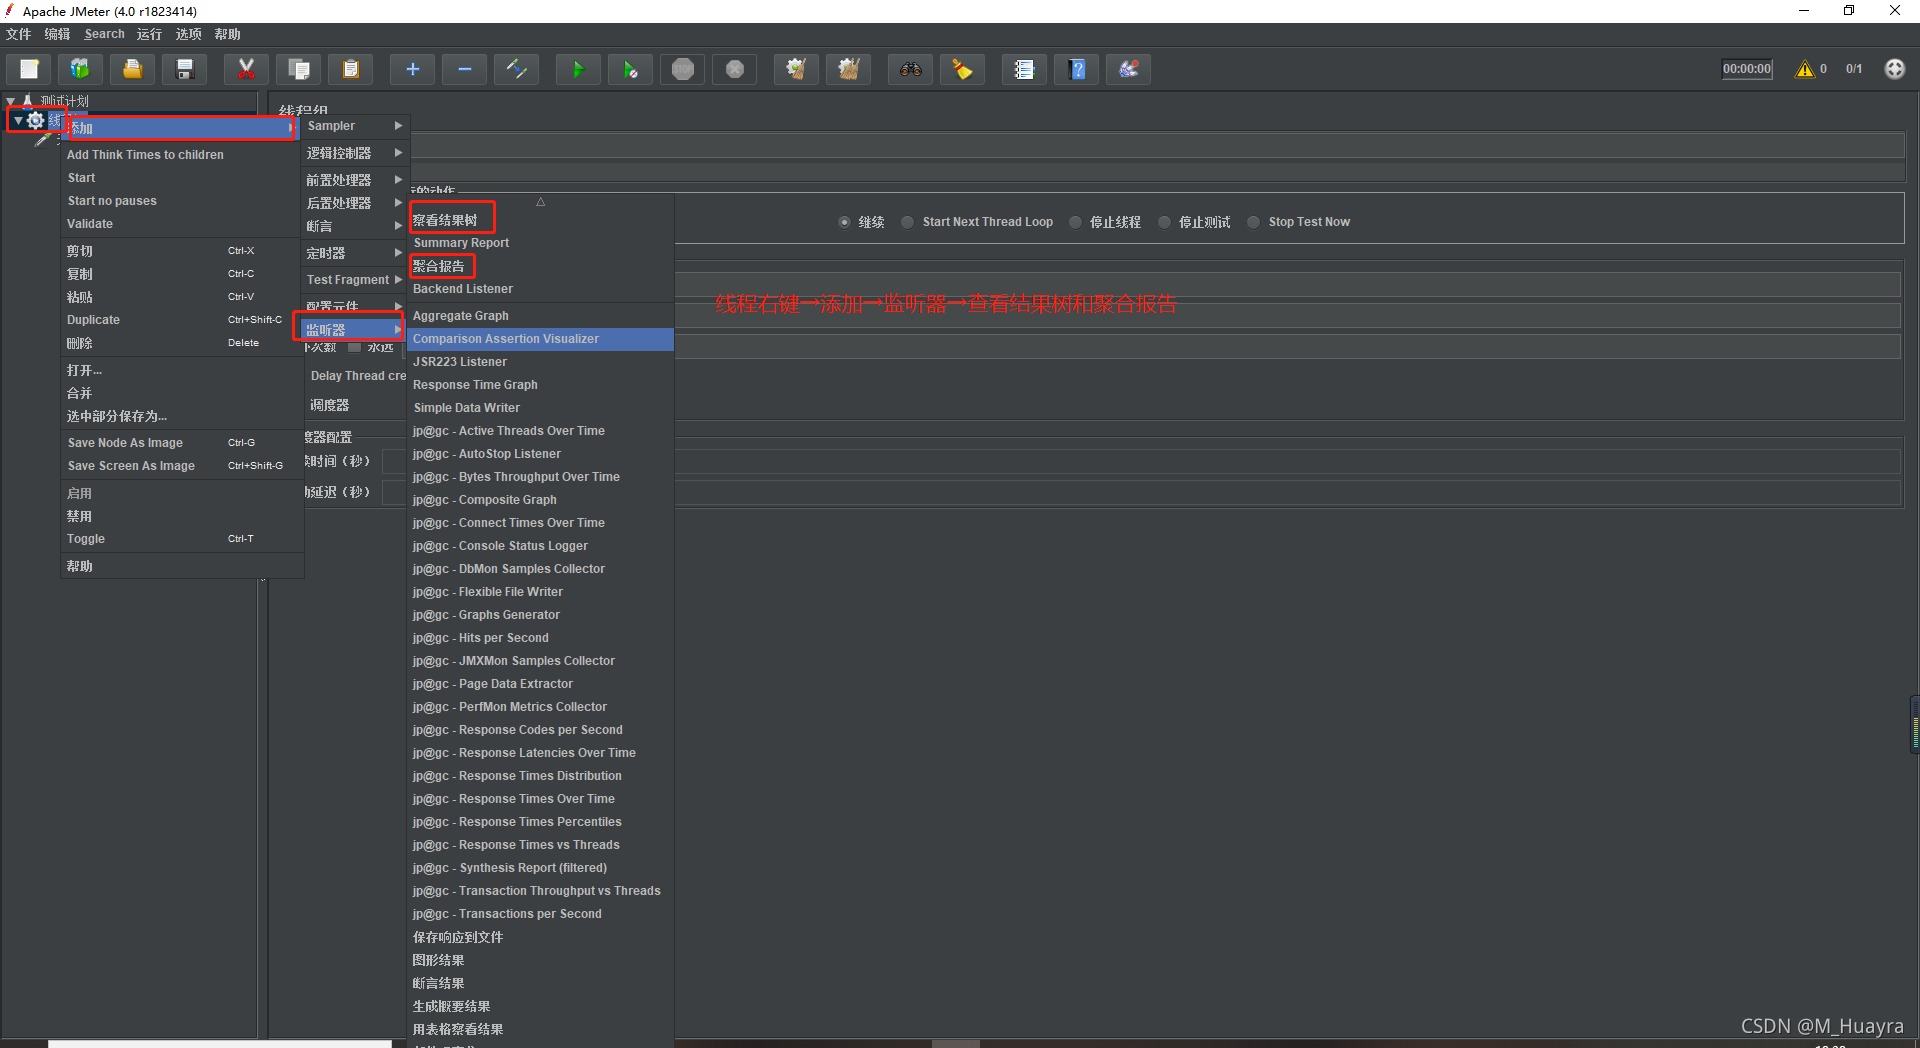Click Validate in context menu

coord(181,224)
